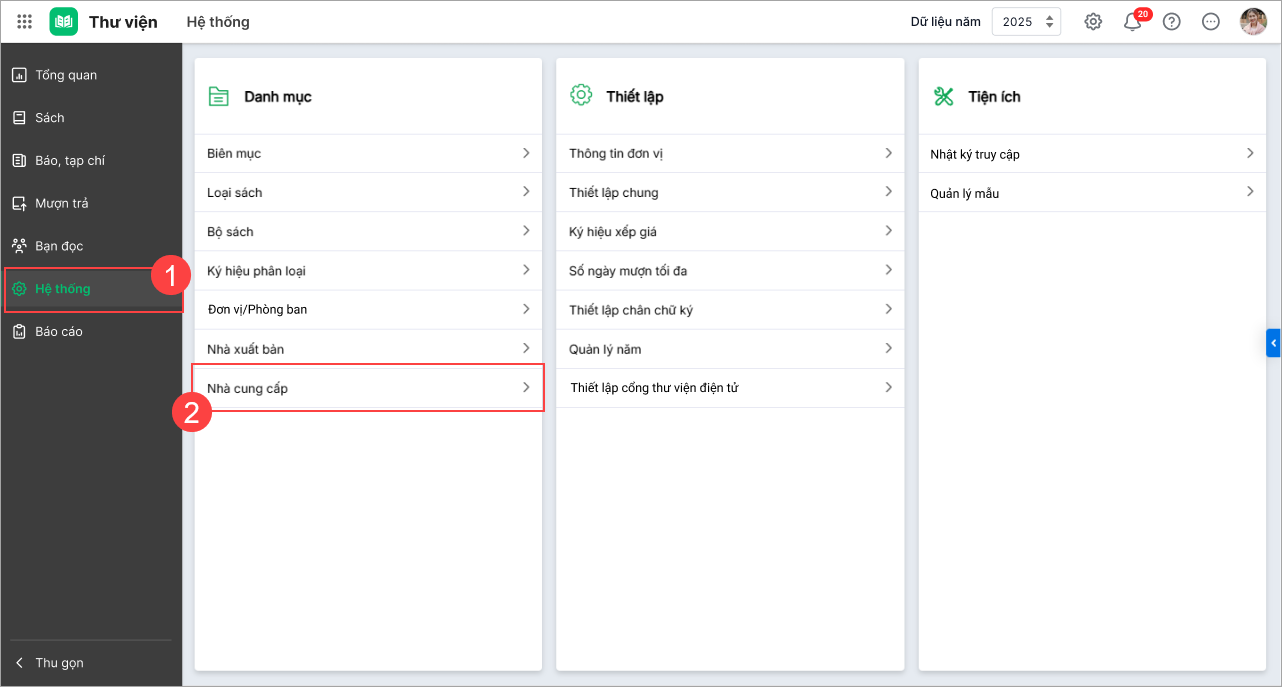Click chevron next to Thiết lập chung

tap(888, 192)
